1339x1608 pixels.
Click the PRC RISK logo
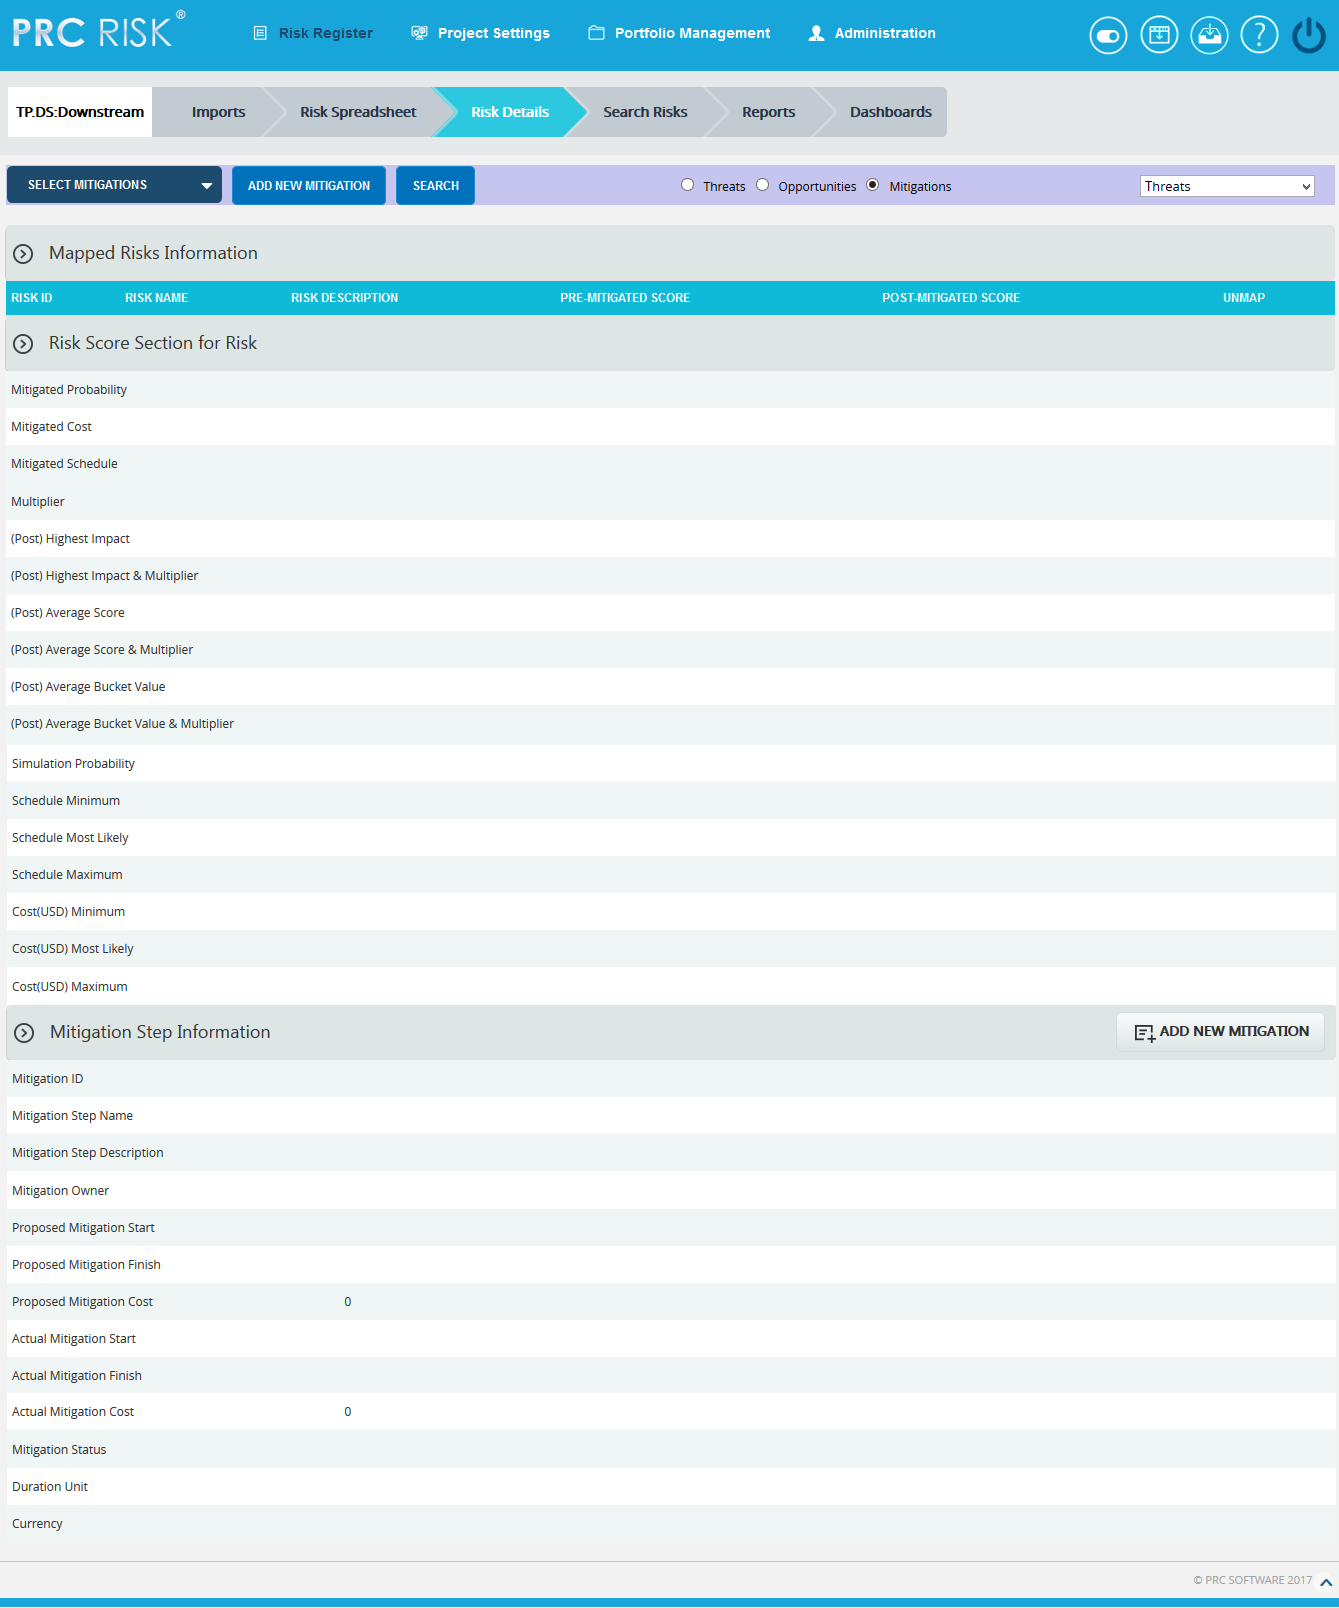[x=98, y=31]
